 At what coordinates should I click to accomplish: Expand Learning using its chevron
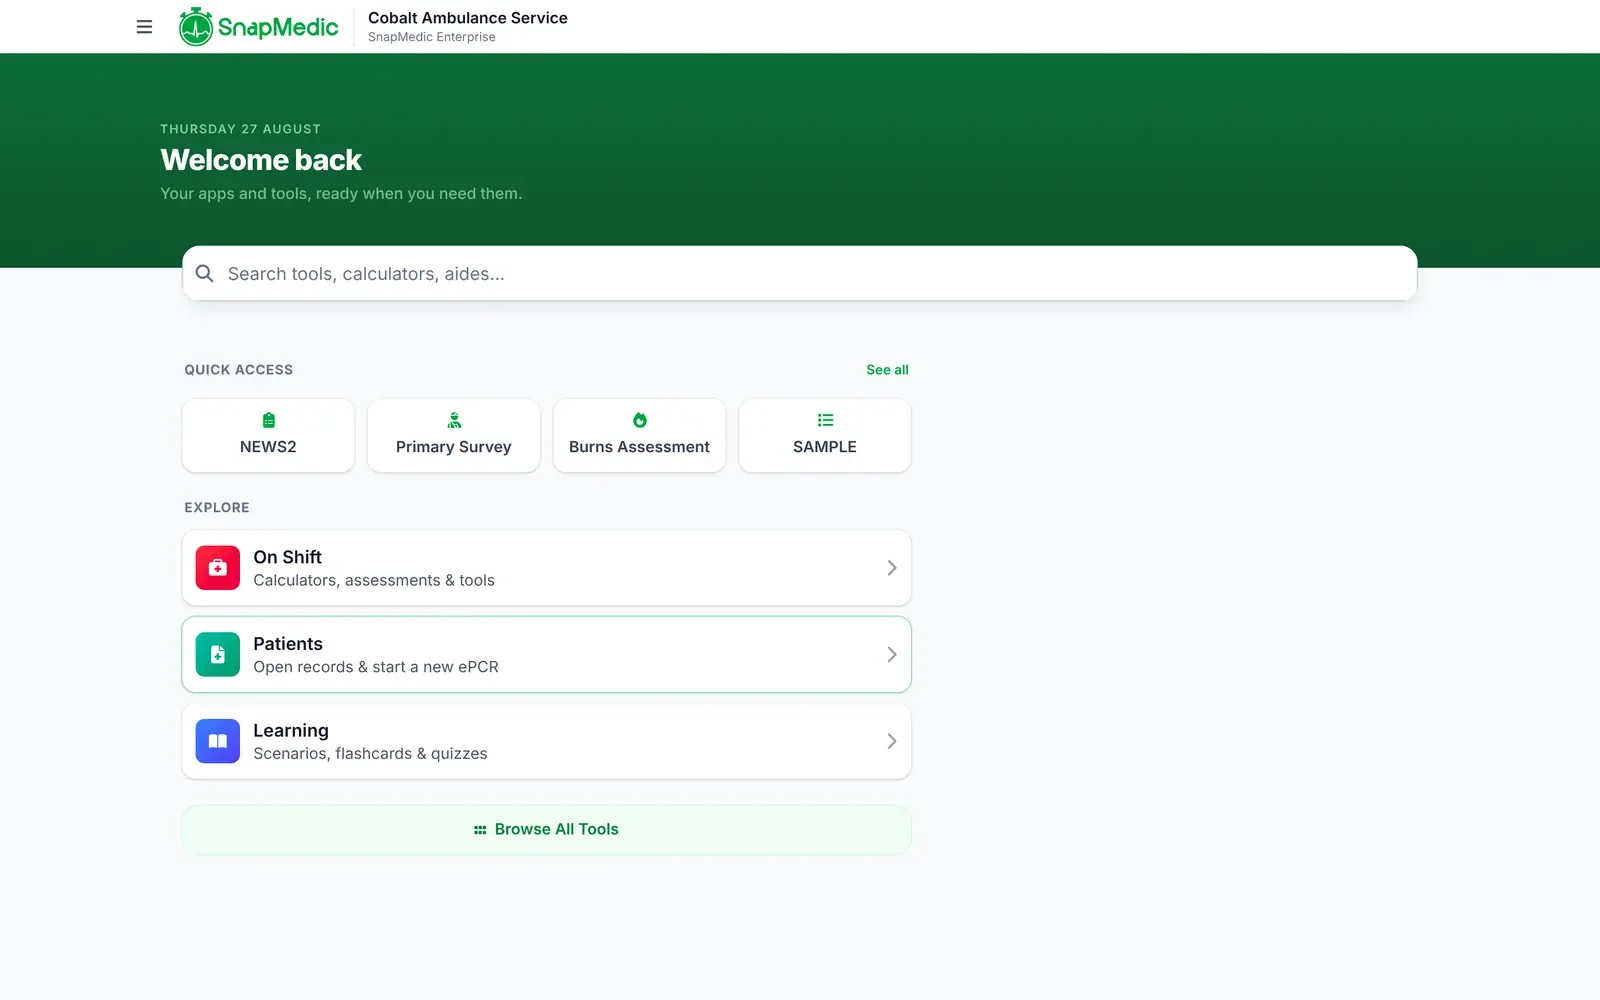tap(892, 741)
